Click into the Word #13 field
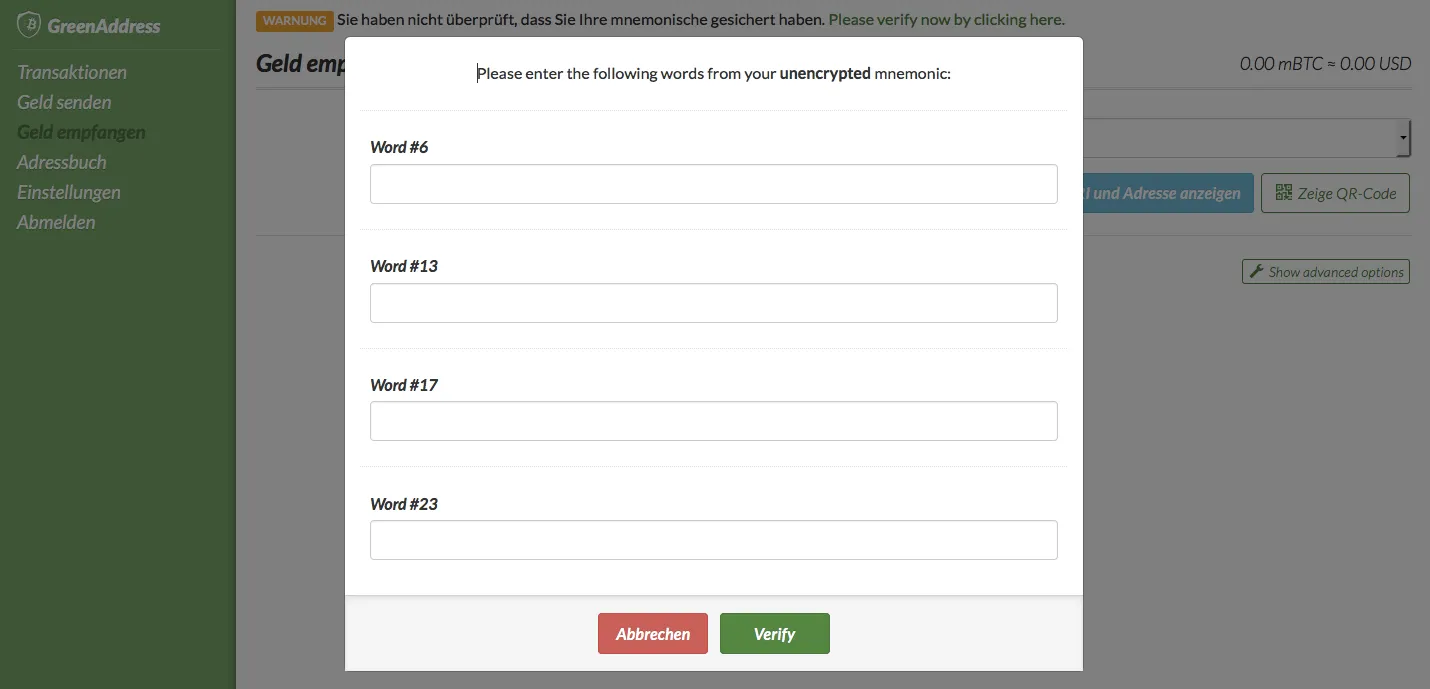Viewport: 1430px width, 689px height. tap(713, 303)
